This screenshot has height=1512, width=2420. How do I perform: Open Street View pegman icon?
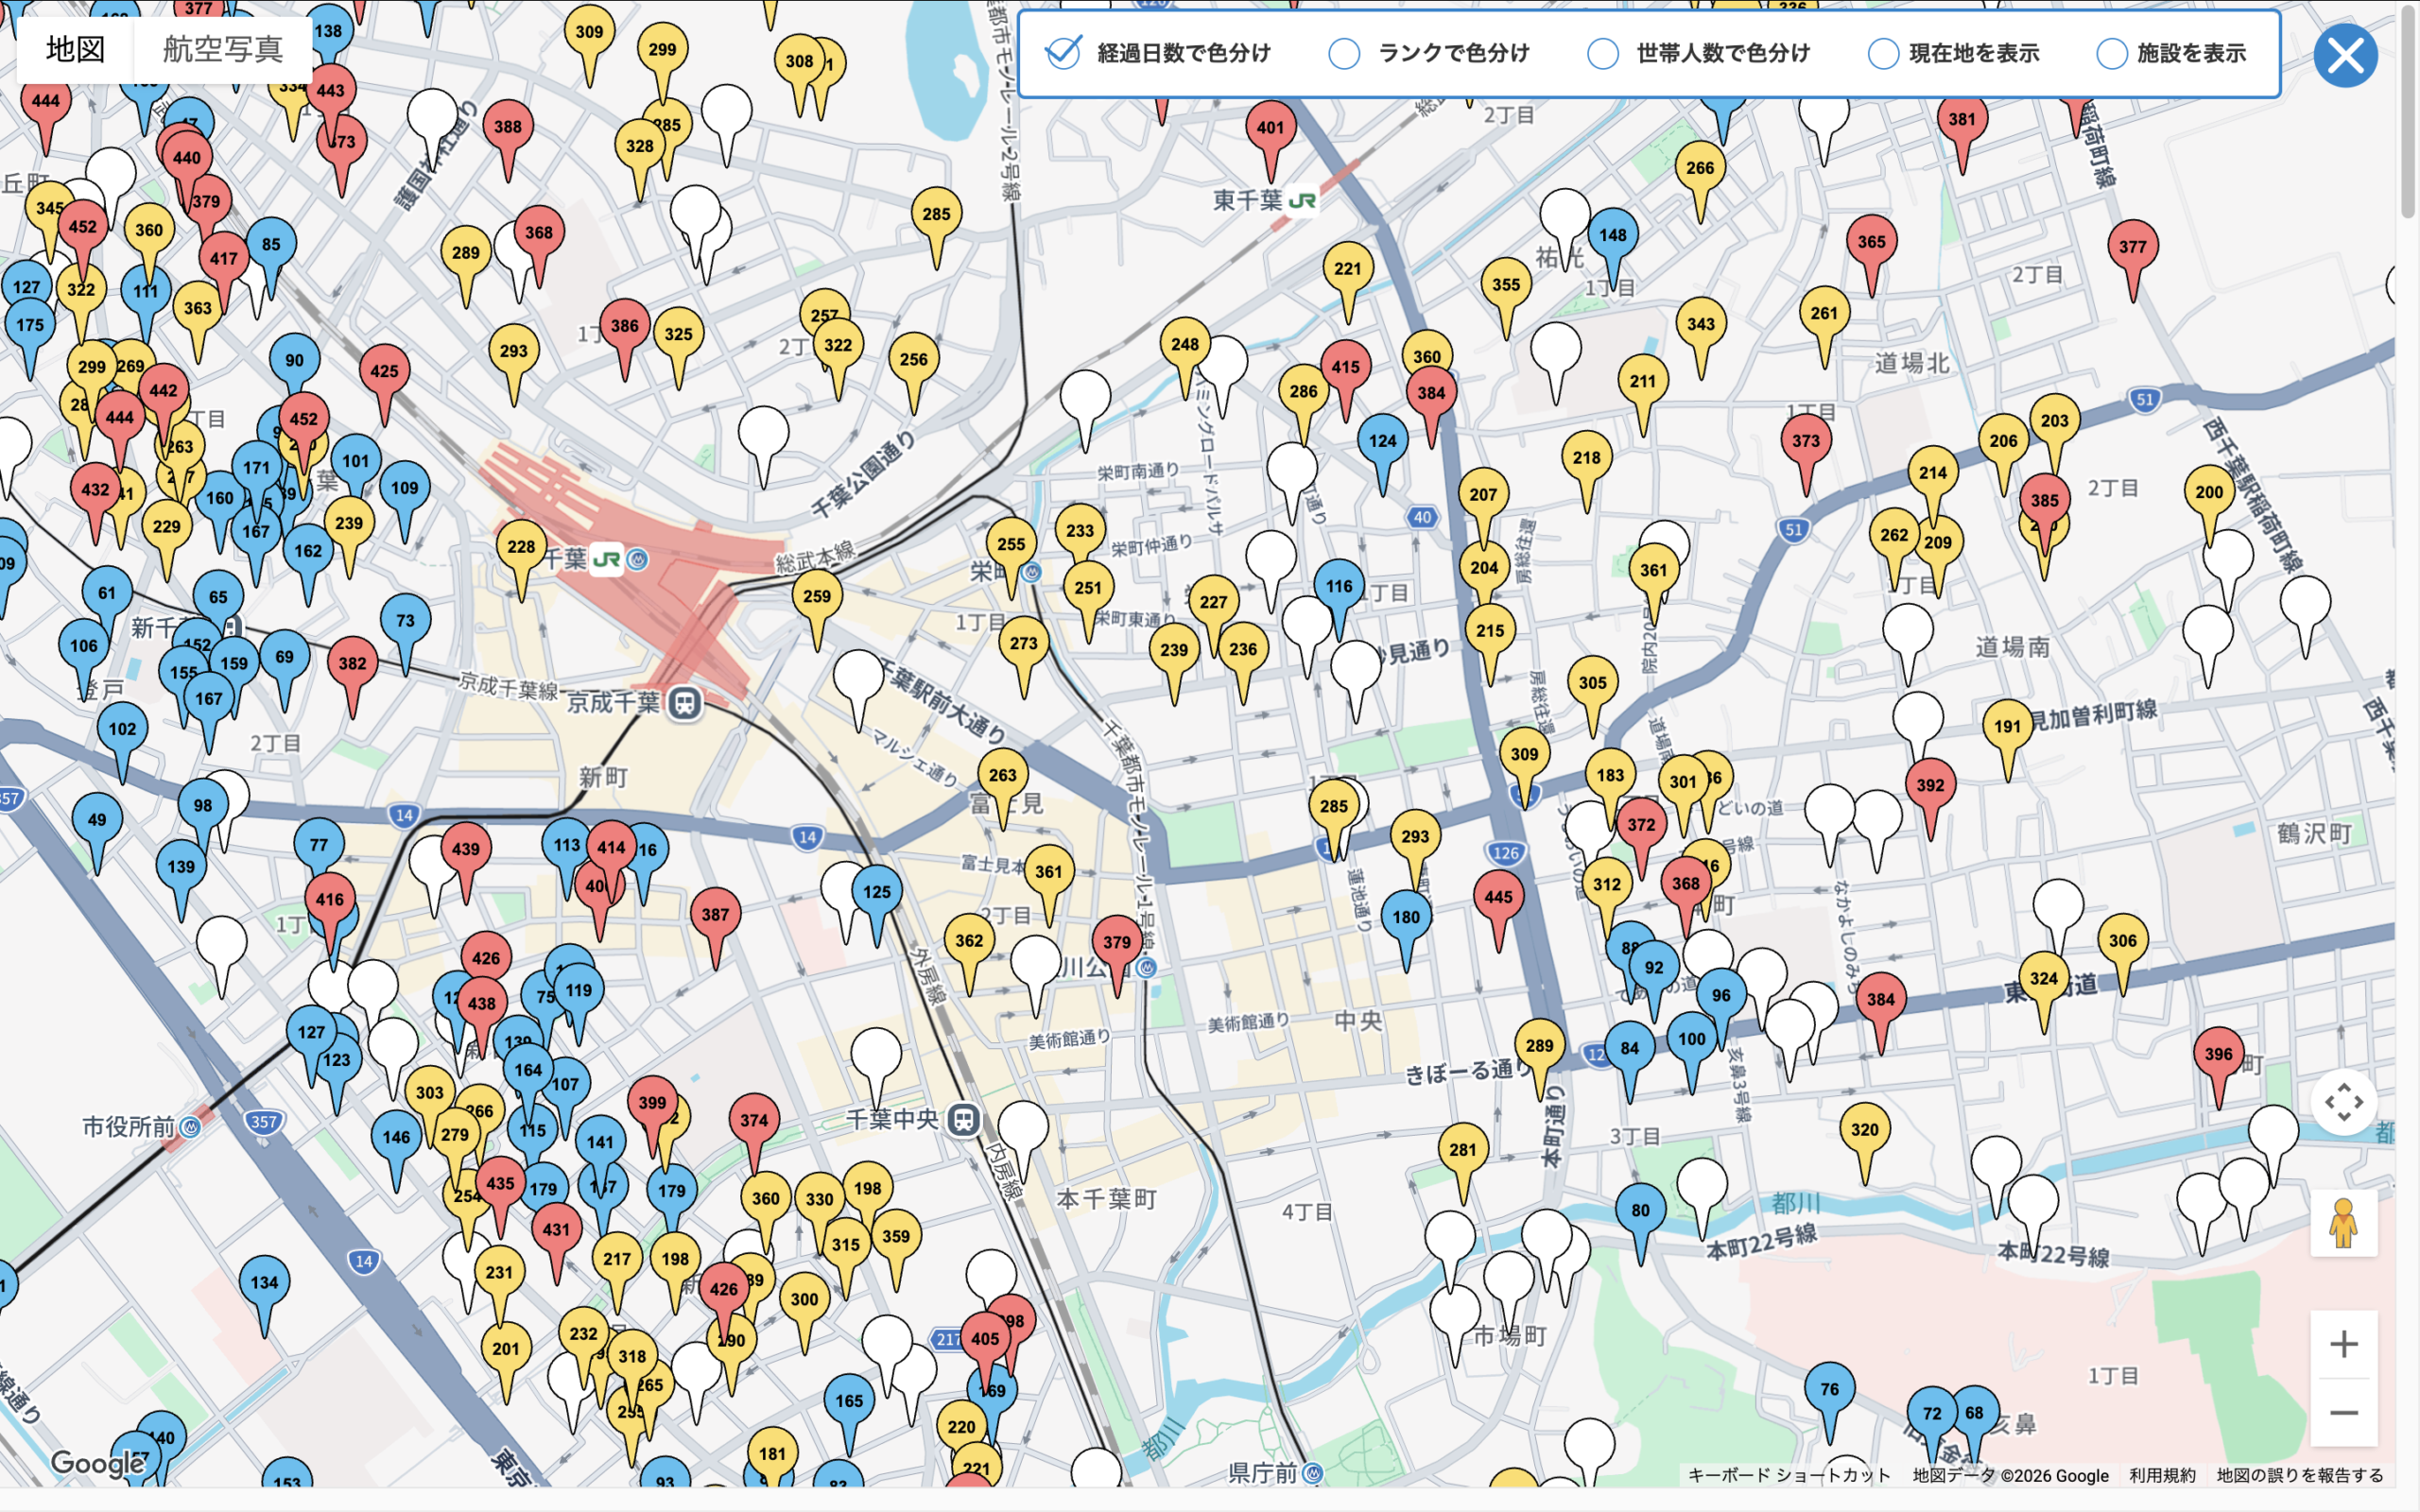2343,1222
